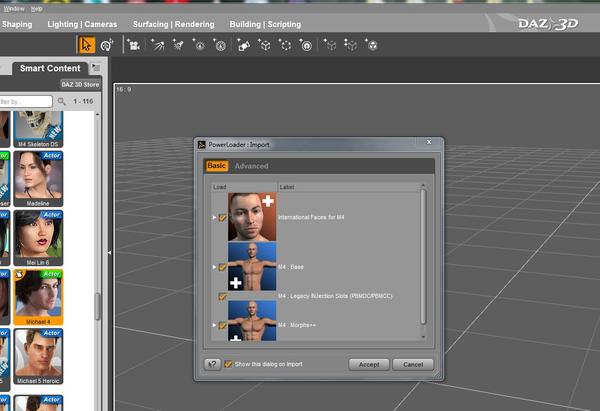Screen dimensions: 600x411
Task: Open the Window menu
Action: click(x=14, y=8)
